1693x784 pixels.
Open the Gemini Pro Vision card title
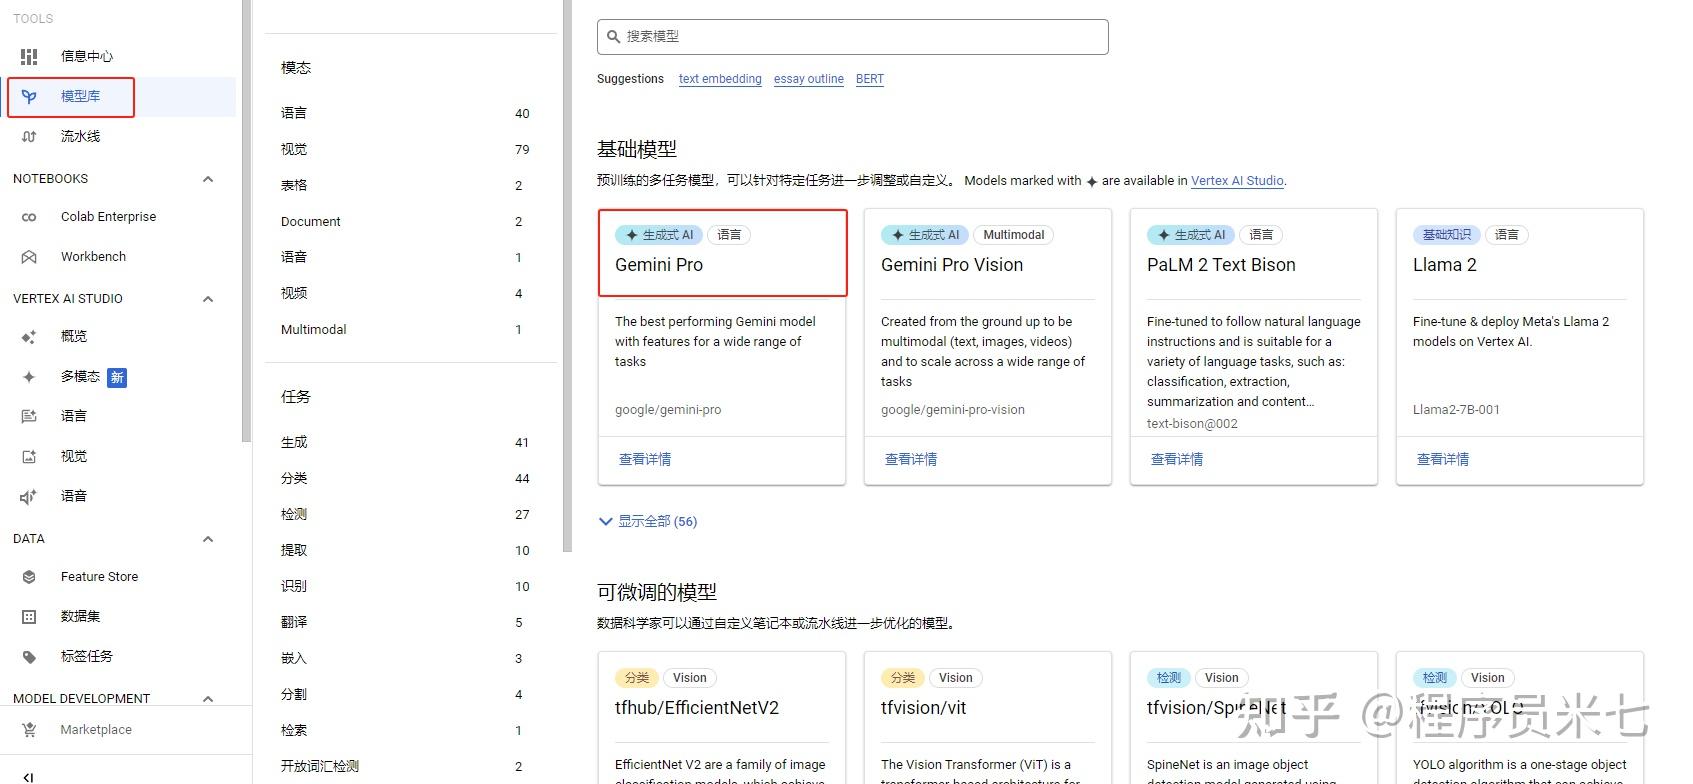(x=952, y=265)
